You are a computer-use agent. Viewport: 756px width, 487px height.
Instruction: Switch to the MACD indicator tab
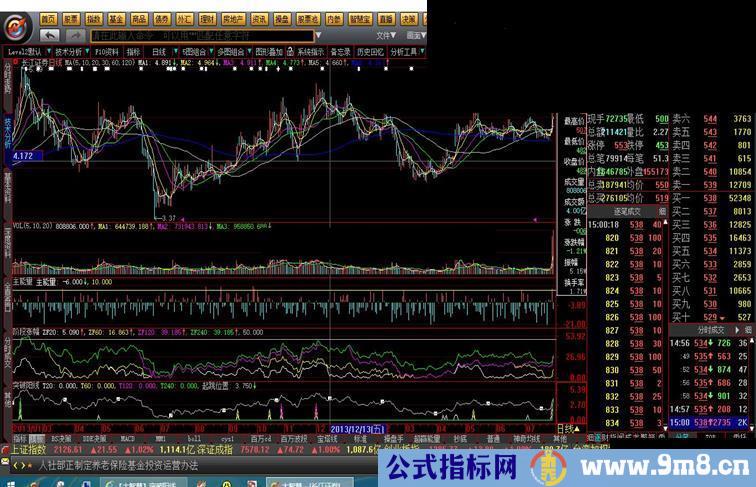[128, 438]
